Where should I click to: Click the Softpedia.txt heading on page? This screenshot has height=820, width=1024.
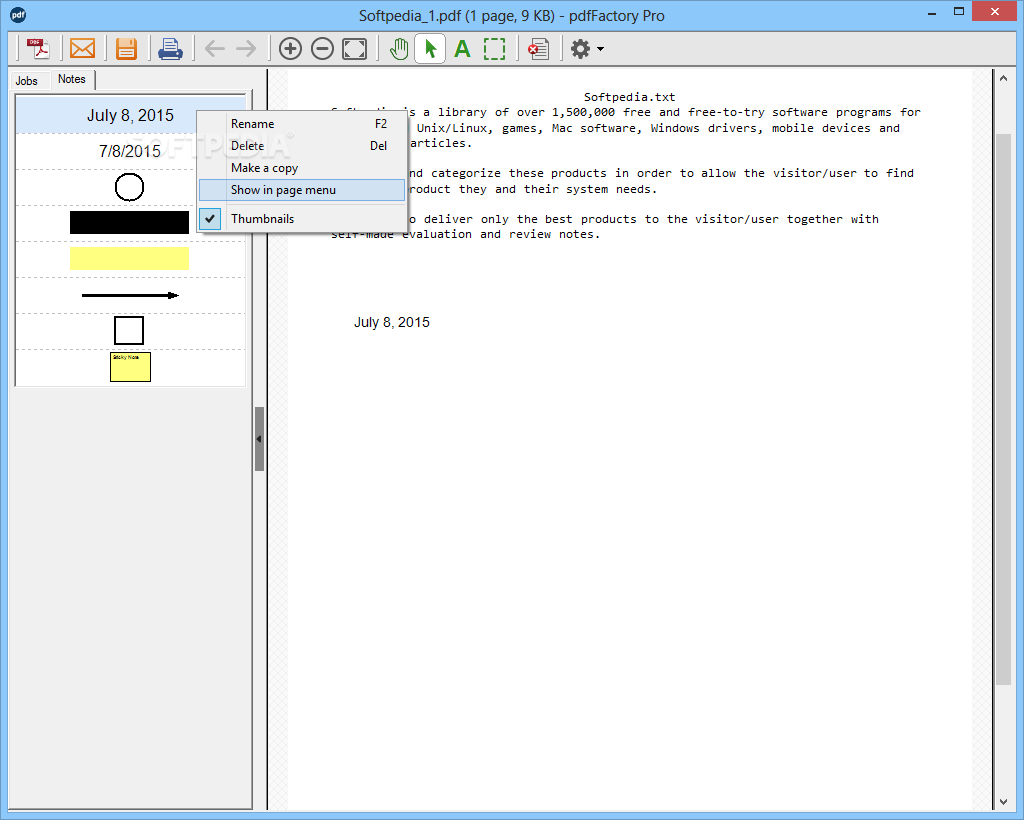[x=630, y=97]
